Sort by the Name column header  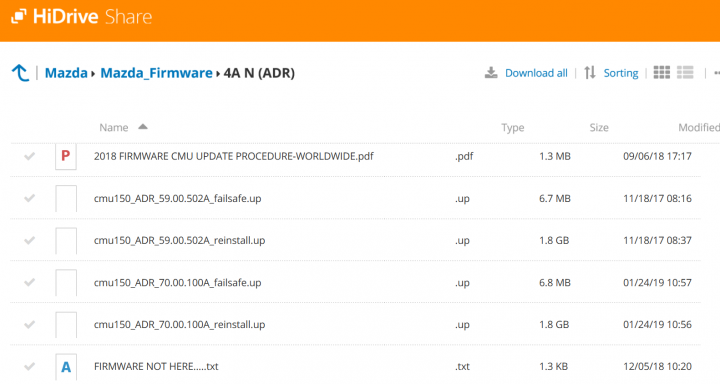113,128
